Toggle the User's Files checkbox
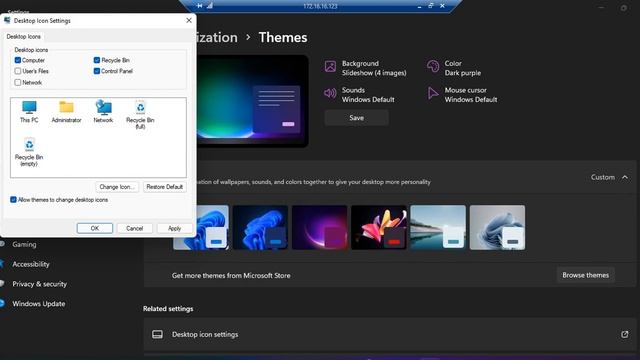Screen dimensions: 640x360 [18, 71]
